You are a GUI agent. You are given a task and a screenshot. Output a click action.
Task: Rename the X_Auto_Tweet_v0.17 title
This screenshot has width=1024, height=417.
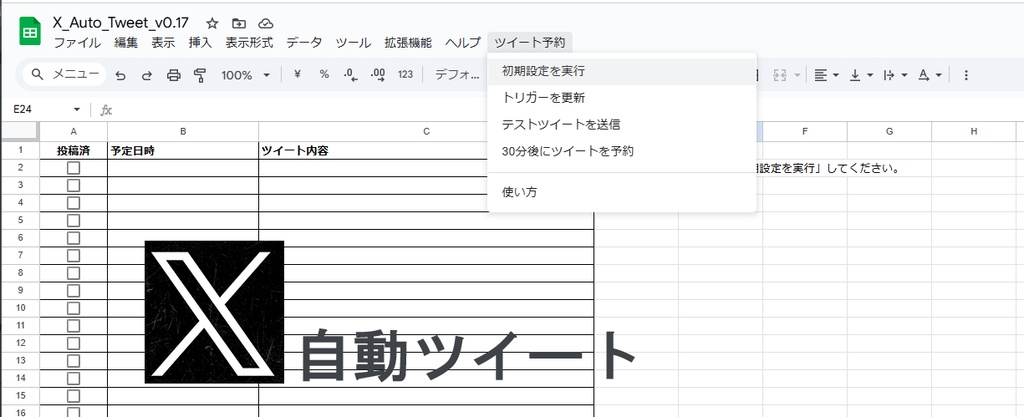tap(121, 23)
